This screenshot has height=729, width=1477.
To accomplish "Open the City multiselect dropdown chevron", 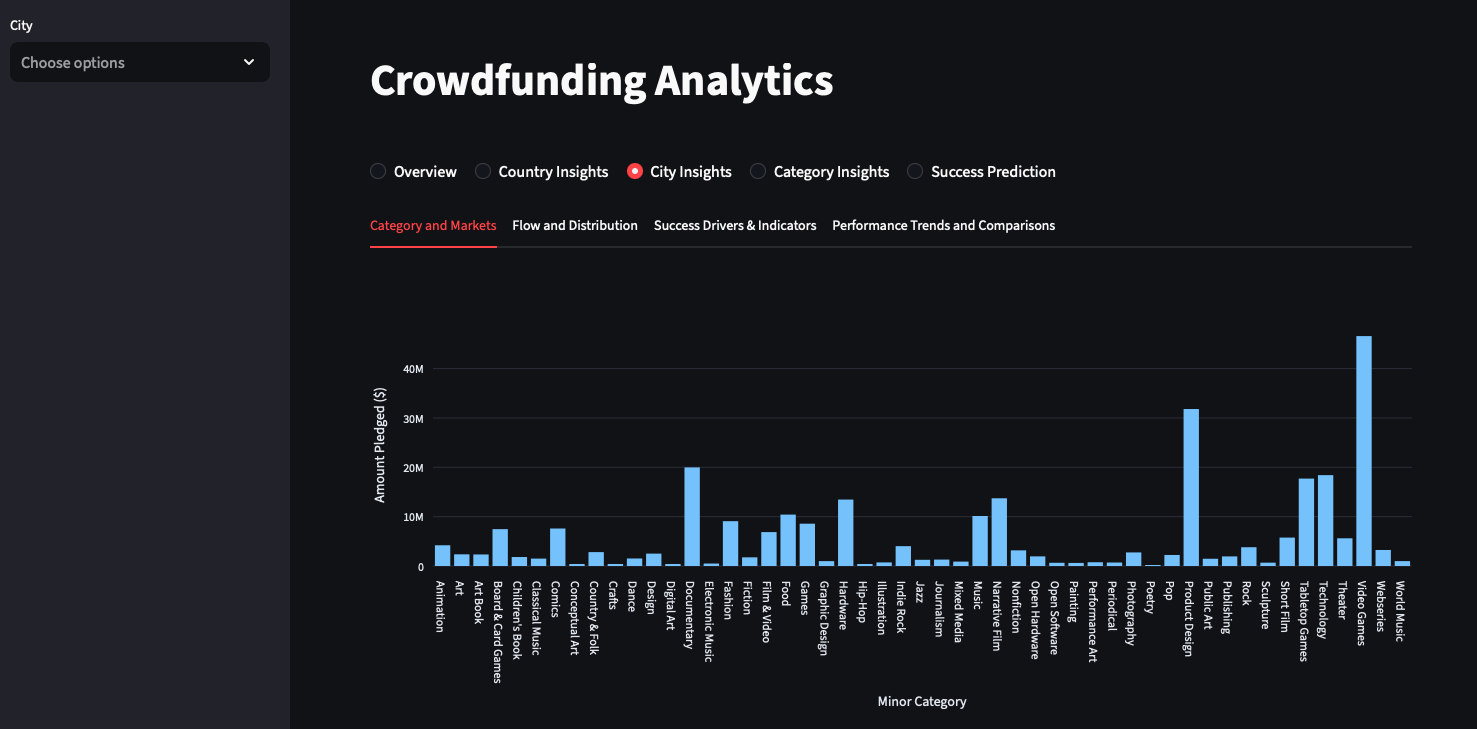I will pyautogui.click(x=249, y=62).
